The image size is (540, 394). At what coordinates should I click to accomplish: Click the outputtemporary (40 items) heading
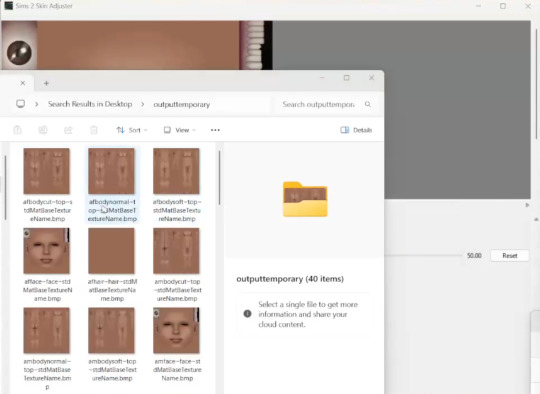(290, 279)
